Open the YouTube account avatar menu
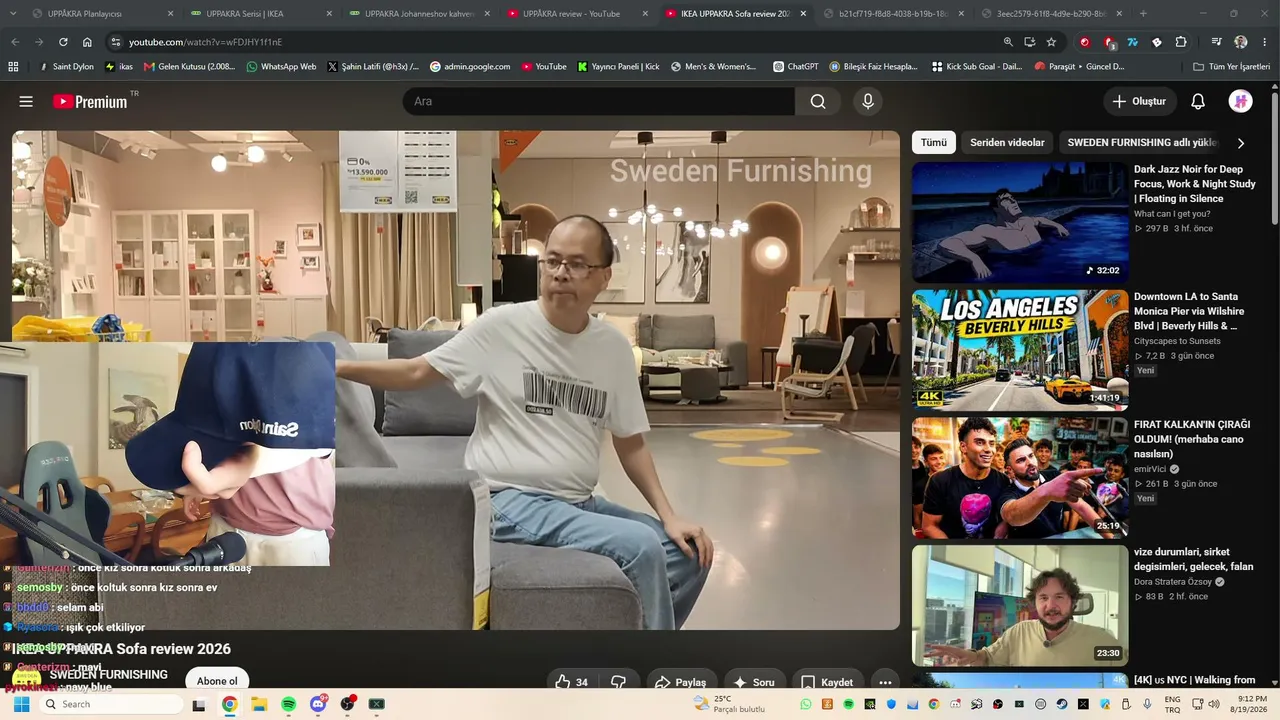This screenshot has width=1280, height=720. point(1241,101)
